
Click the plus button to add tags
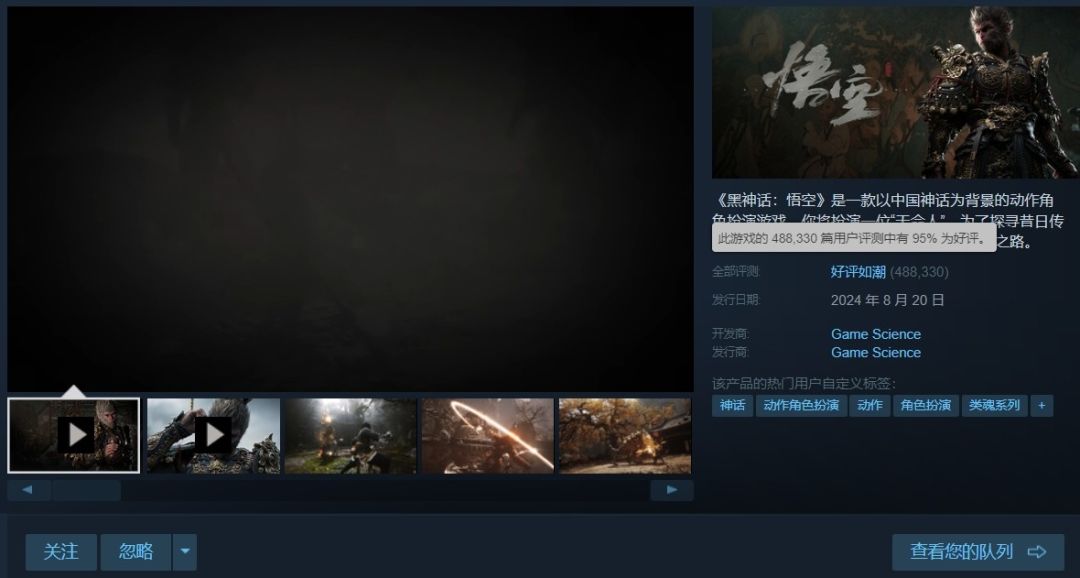coord(1041,405)
